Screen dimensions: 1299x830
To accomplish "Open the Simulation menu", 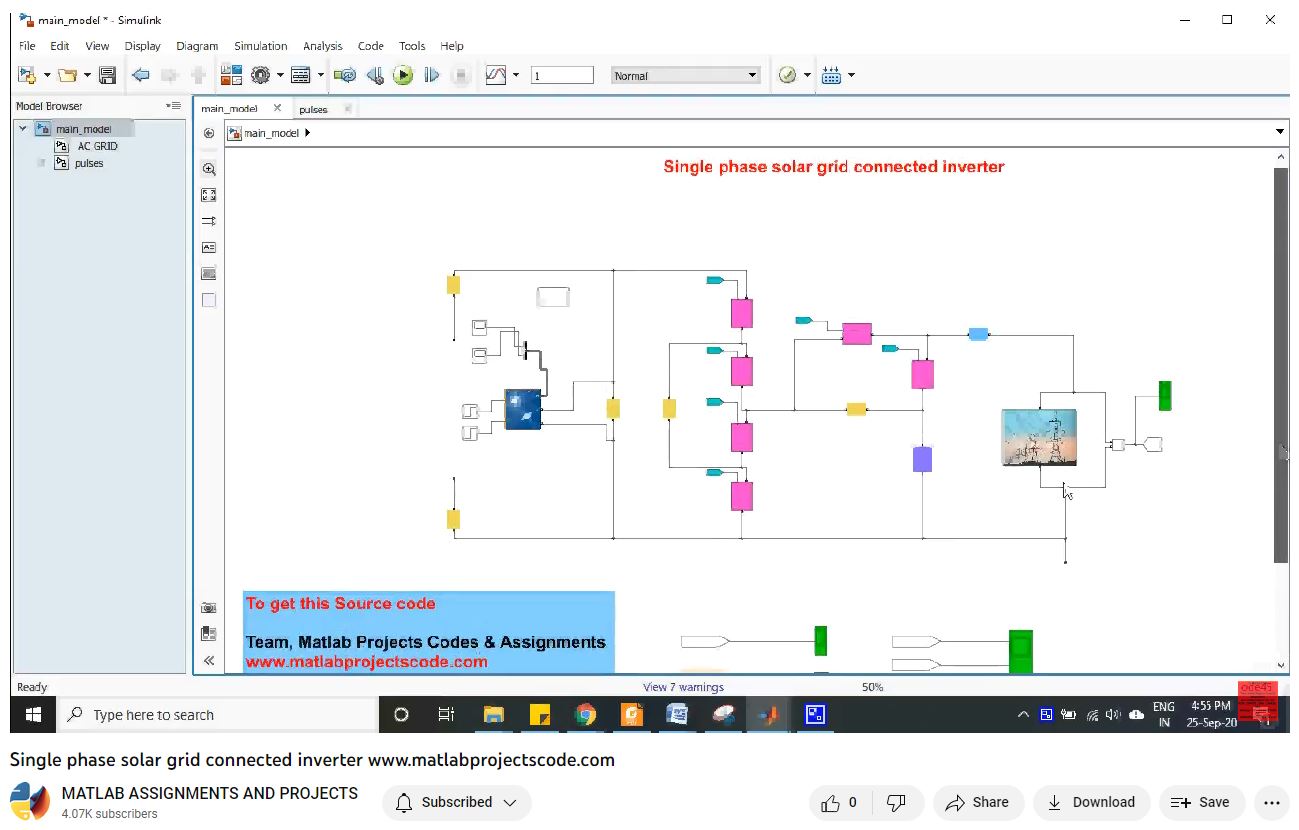I will click(260, 46).
